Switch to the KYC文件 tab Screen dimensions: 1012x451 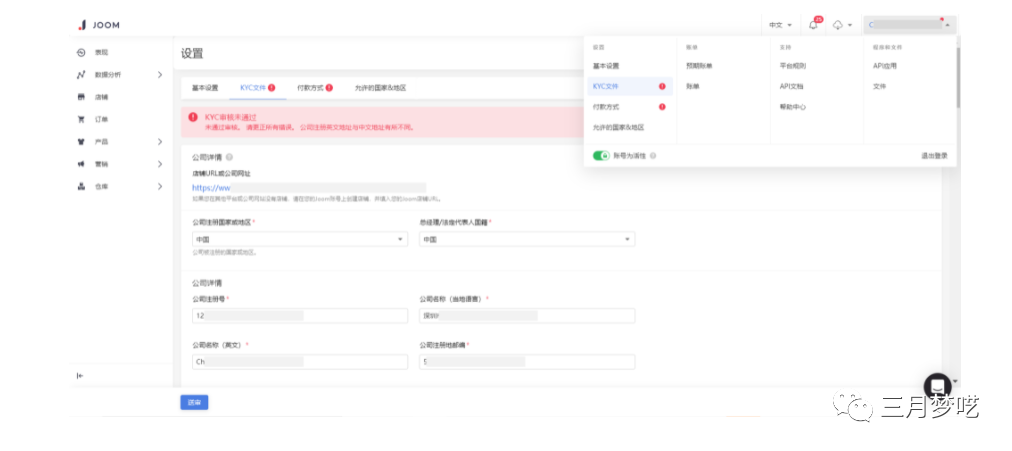point(258,88)
